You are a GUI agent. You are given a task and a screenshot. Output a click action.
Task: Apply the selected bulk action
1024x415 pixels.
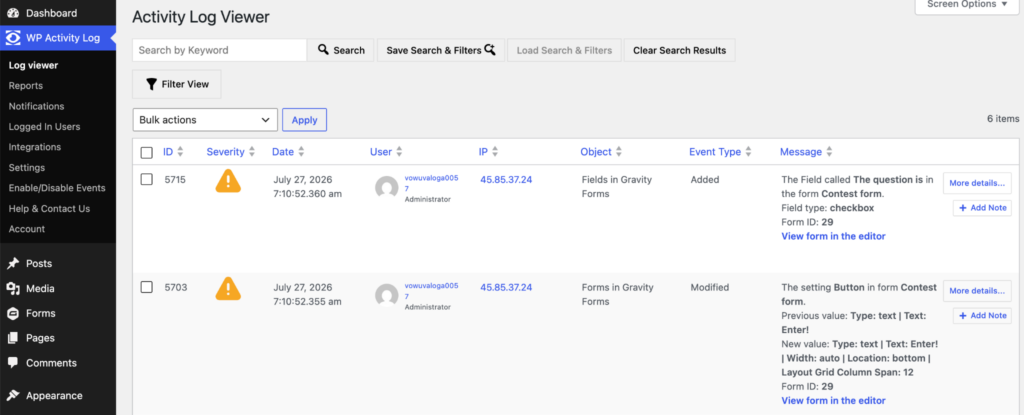tap(304, 120)
